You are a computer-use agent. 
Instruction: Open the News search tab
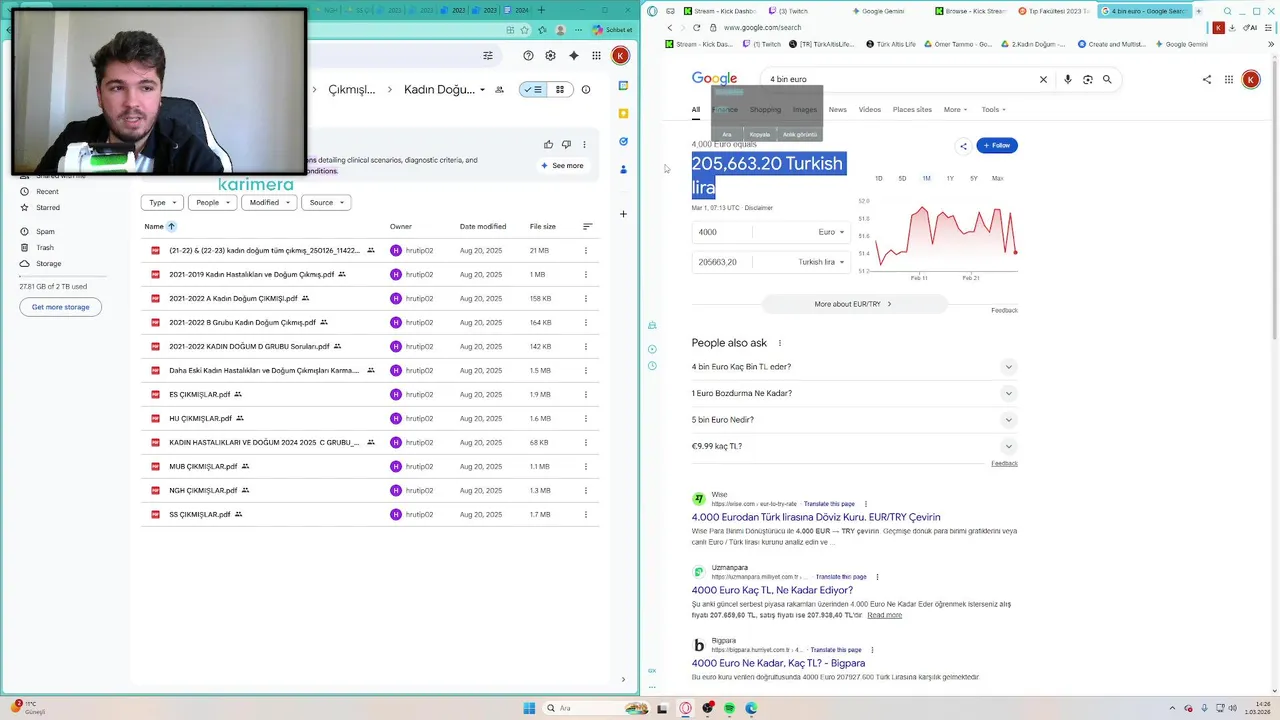(x=838, y=110)
